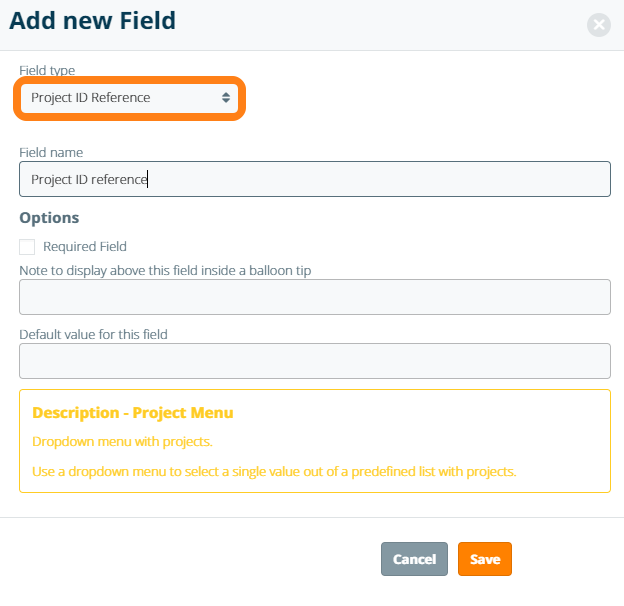624x606 pixels.
Task: Click the Description - Project Menu heading
Action: (133, 412)
